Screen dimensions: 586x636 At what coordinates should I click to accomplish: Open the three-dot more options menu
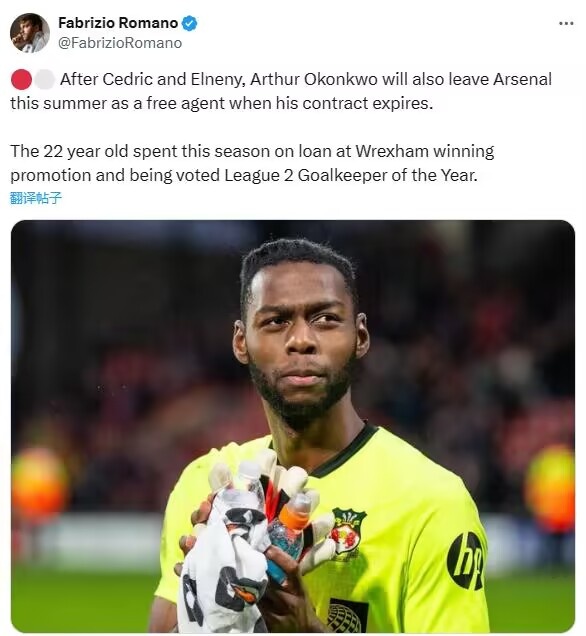click(x=566, y=24)
